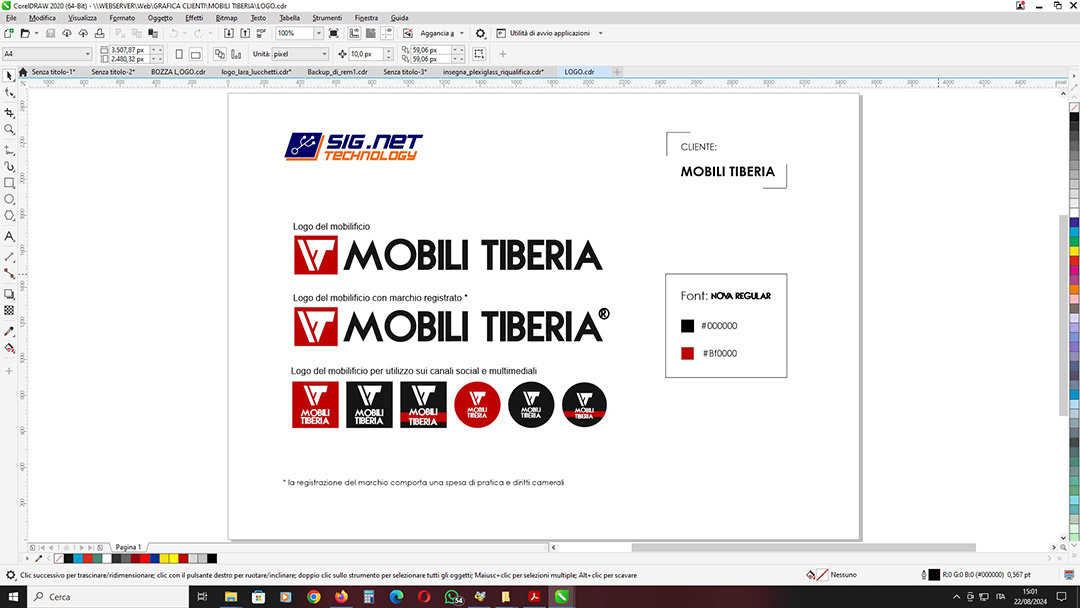Select the Rectangle tool
Image resolution: width=1080 pixels, height=608 pixels.
[9, 183]
